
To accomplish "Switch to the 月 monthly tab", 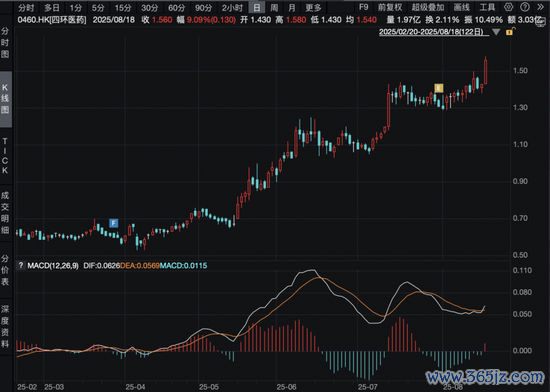I will pos(291,7).
